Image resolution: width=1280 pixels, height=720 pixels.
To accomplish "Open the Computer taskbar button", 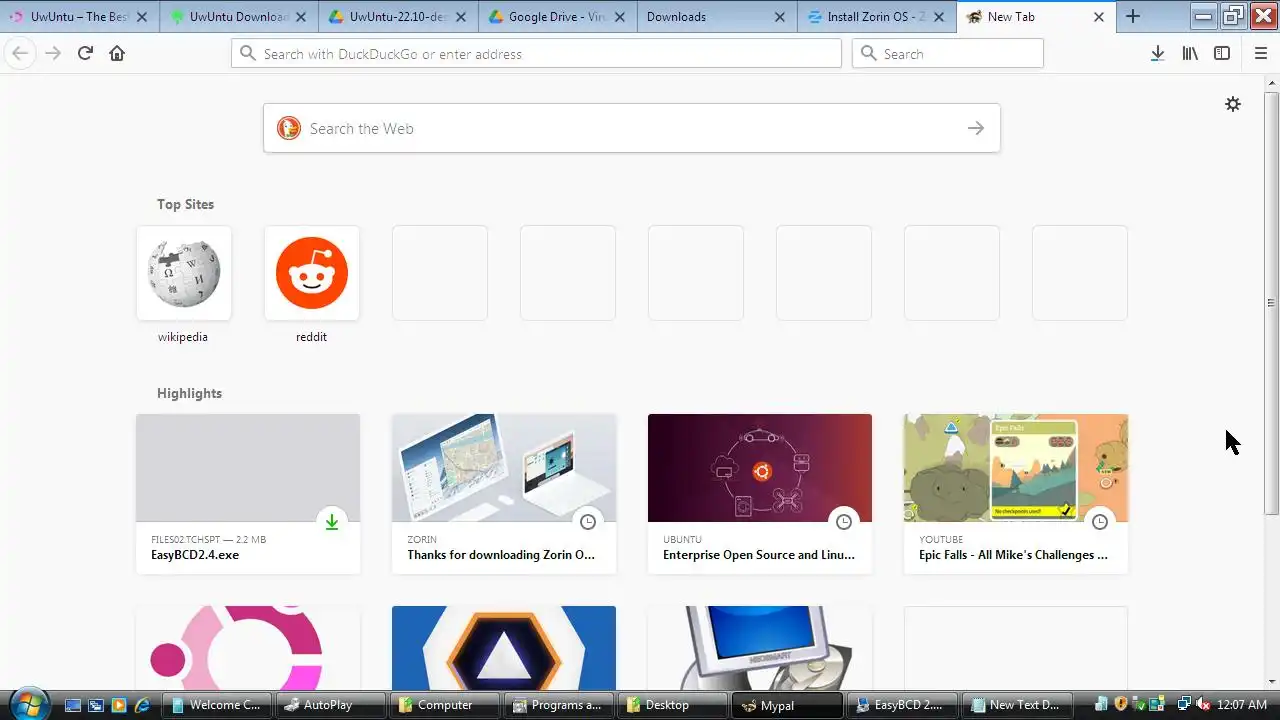I will point(444,705).
